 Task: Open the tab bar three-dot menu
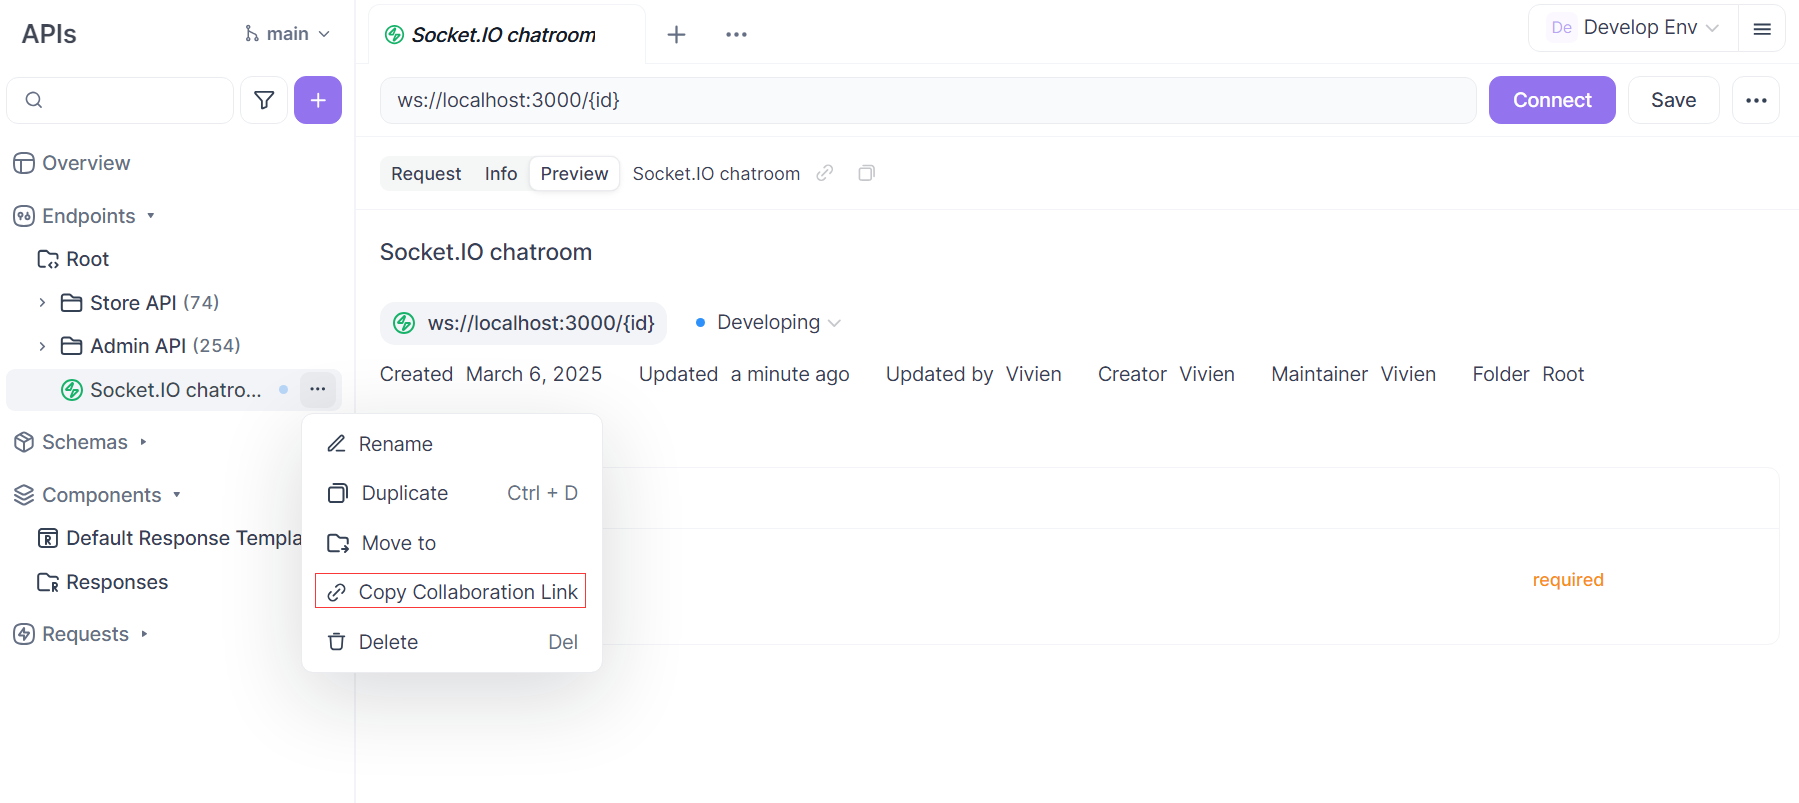click(736, 34)
